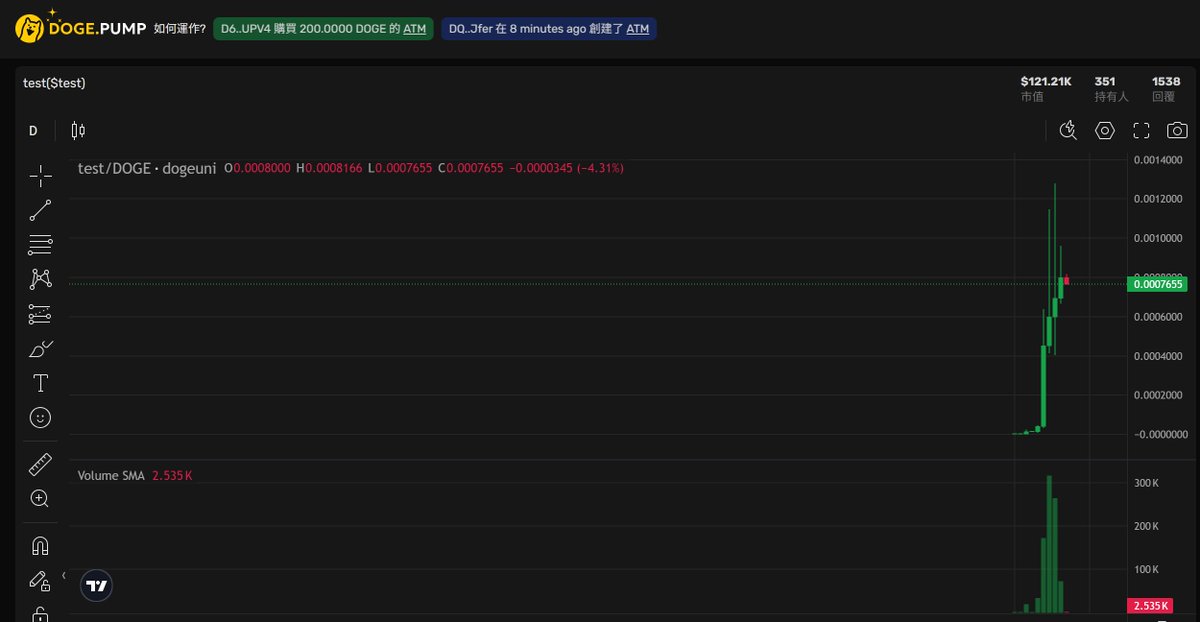
Task: Select the pattern XABCD tool
Action: tap(40, 279)
